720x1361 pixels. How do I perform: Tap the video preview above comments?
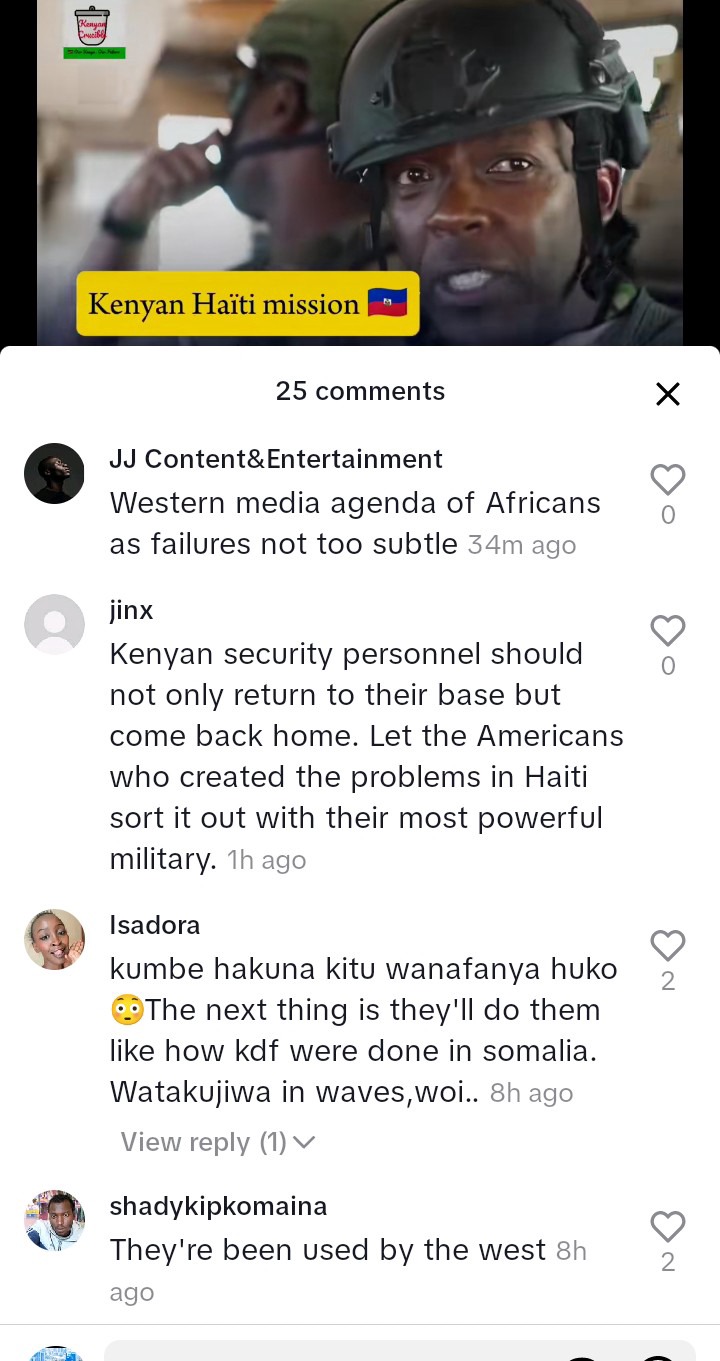360,173
